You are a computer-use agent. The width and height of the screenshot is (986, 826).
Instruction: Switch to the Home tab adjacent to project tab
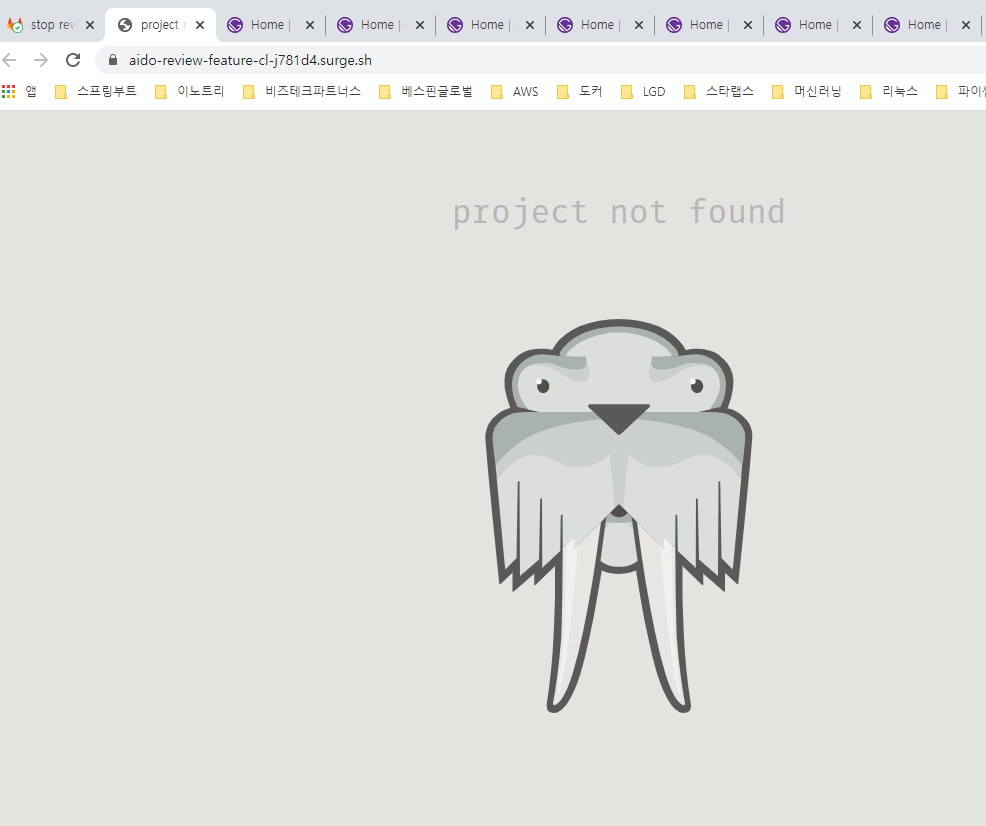(270, 25)
